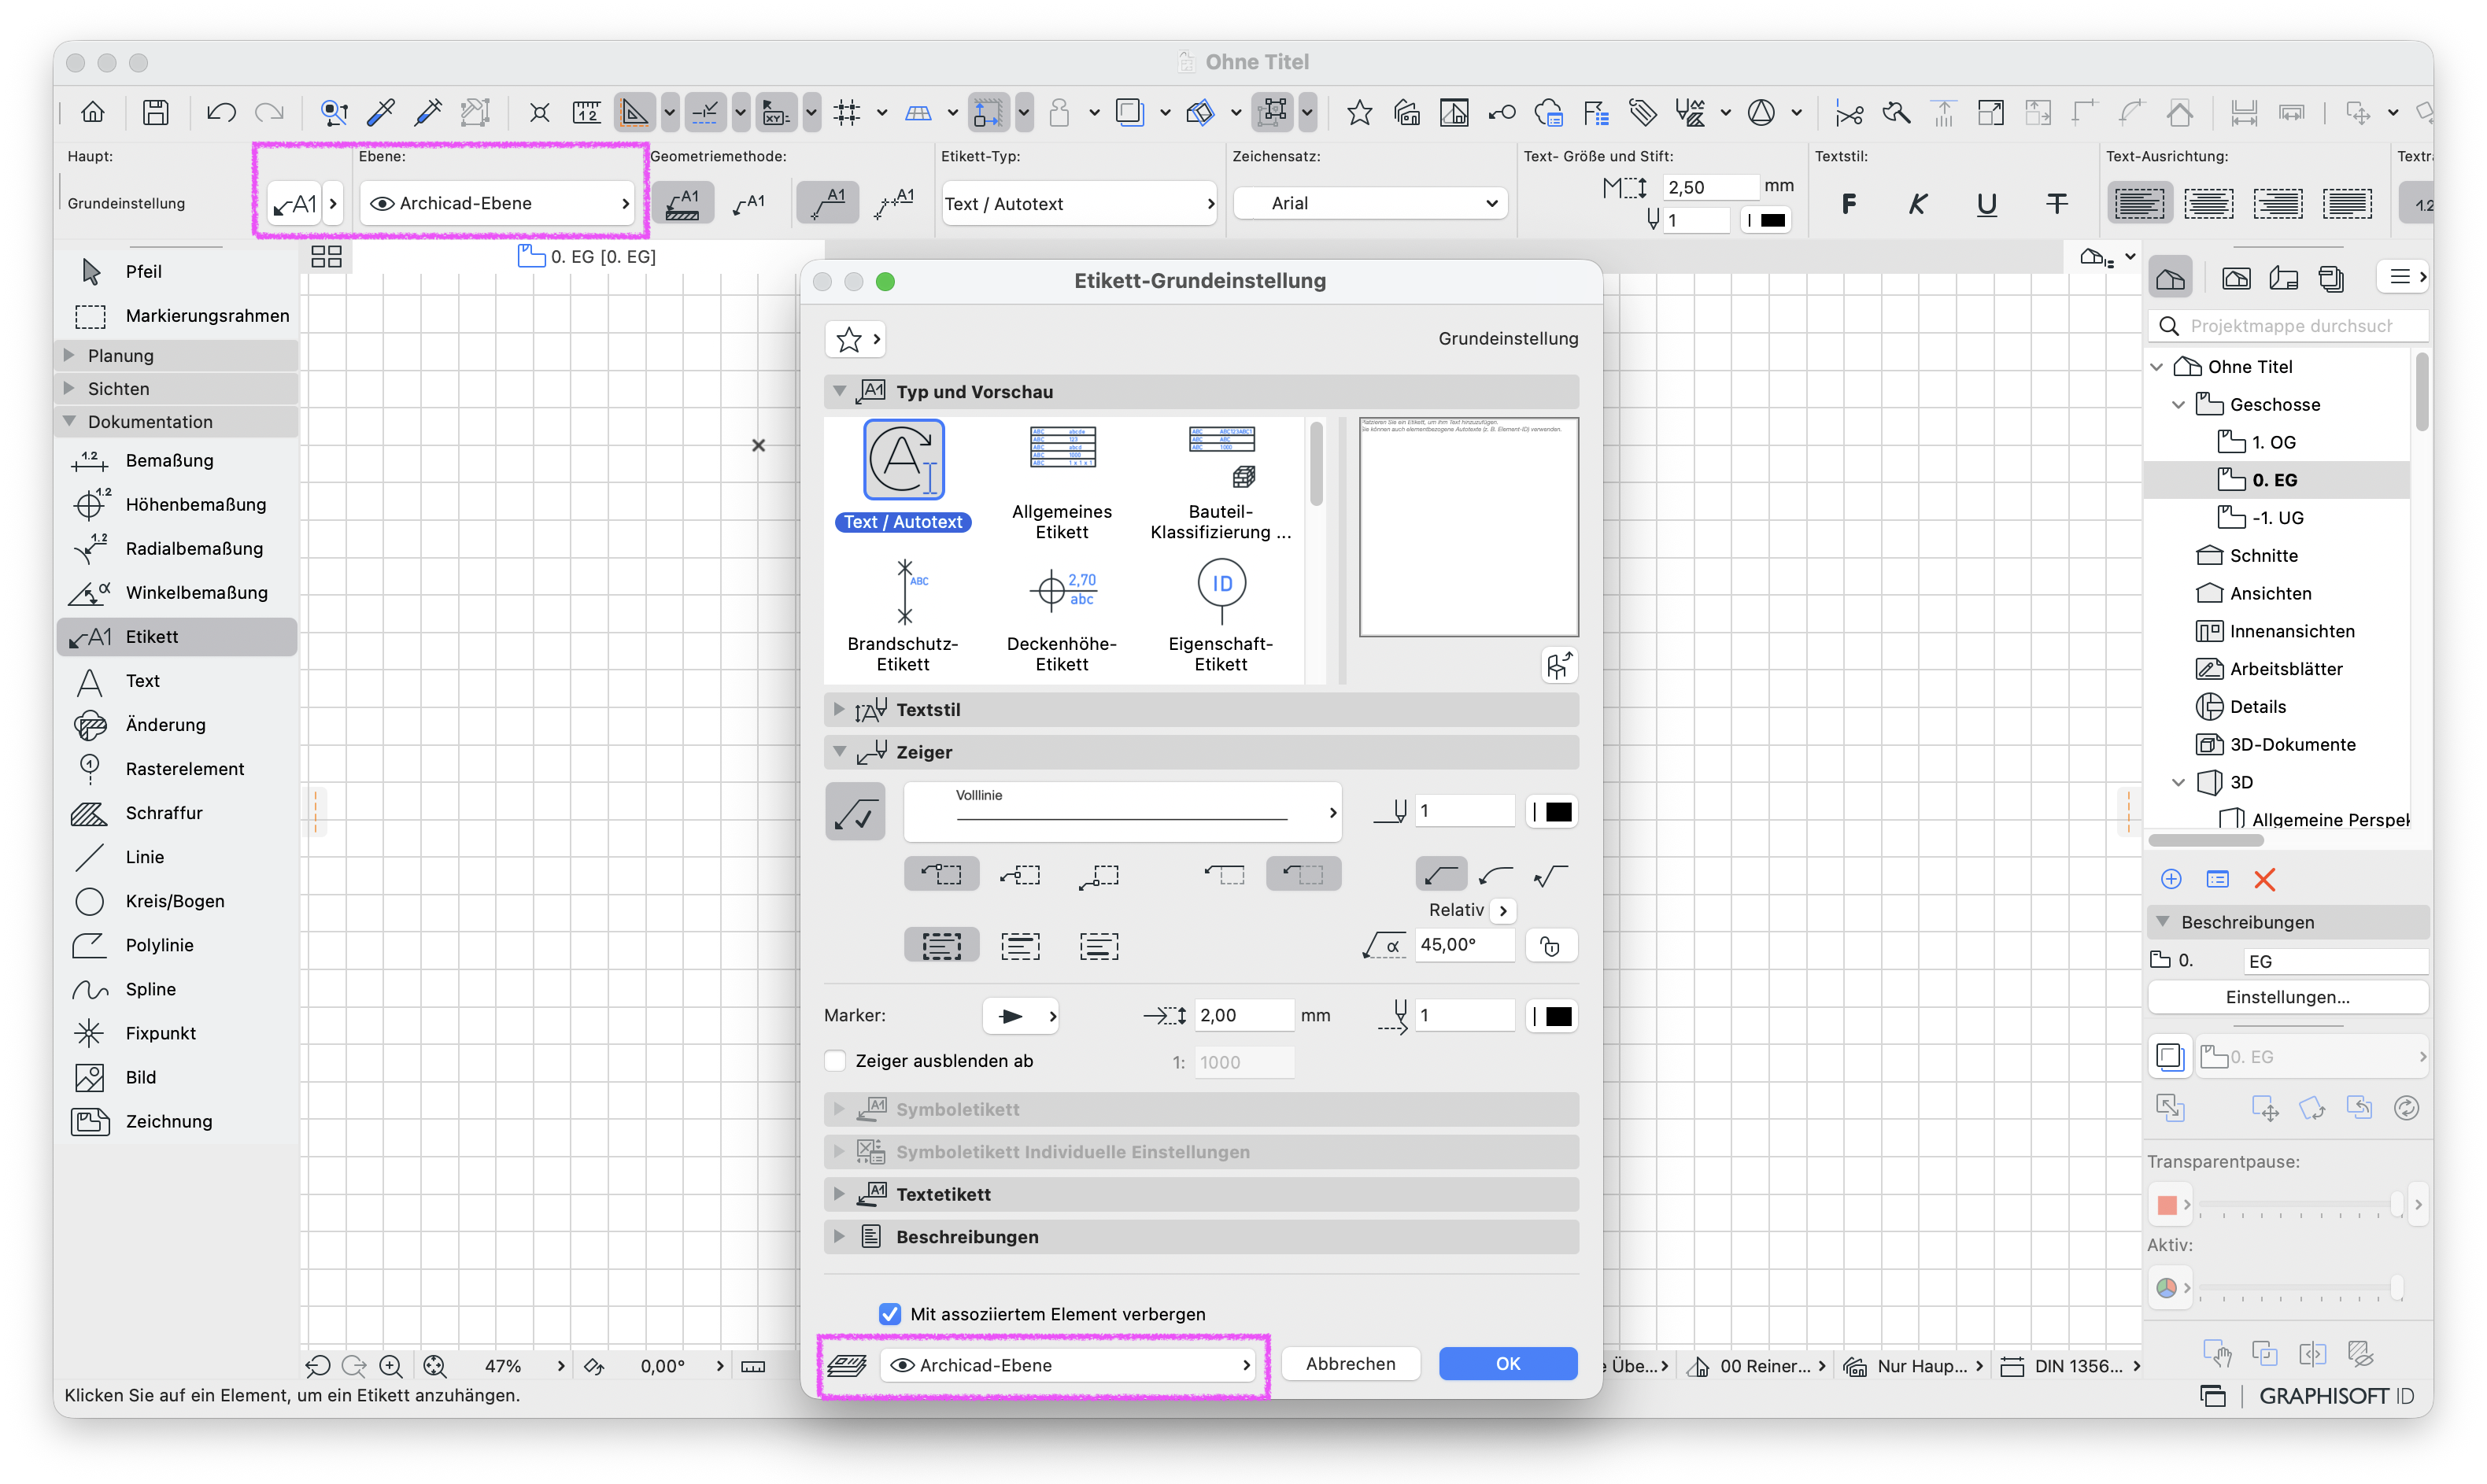The height and width of the screenshot is (1484, 2487).
Task: Choose the Brandschutz-Etikett label type
Action: tap(903, 616)
